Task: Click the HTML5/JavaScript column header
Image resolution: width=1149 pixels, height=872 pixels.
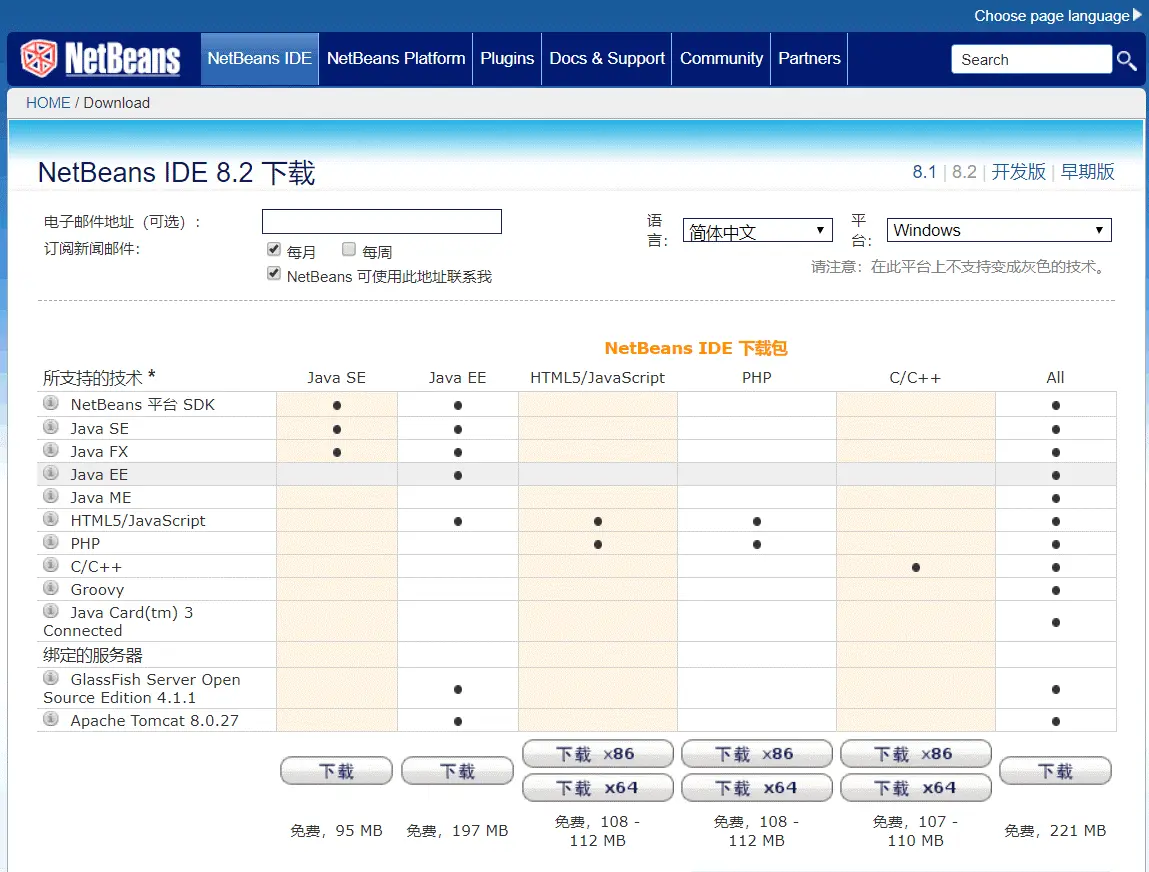Action: pos(597,377)
